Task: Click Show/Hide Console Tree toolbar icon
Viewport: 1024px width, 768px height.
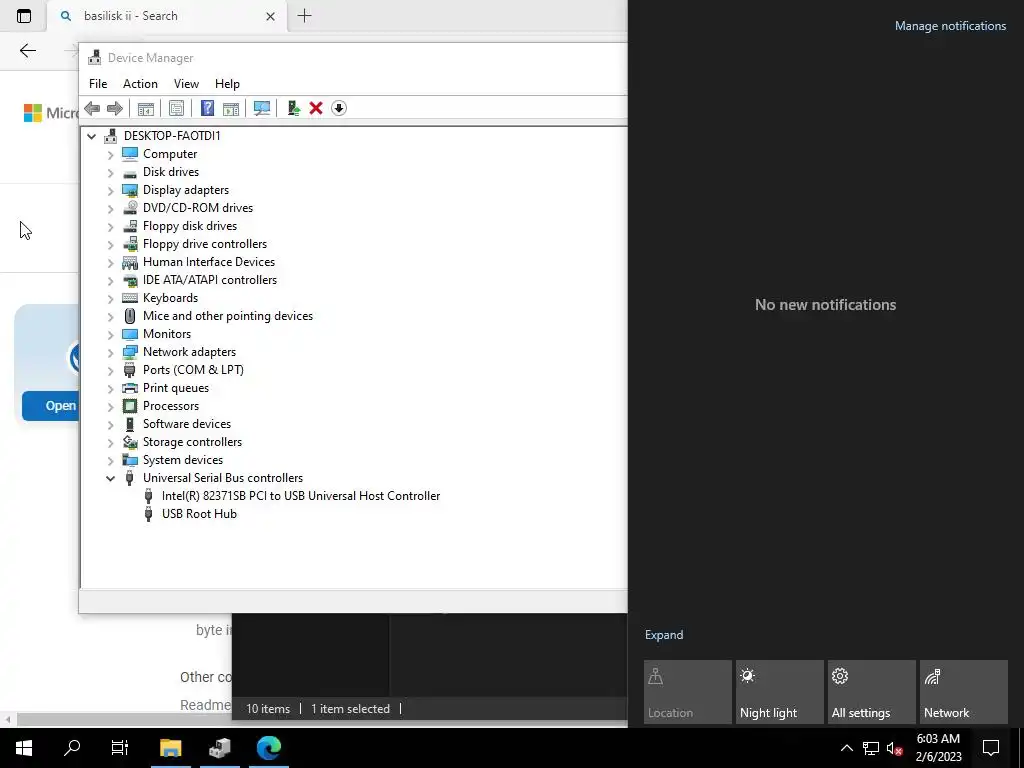Action: point(146,108)
